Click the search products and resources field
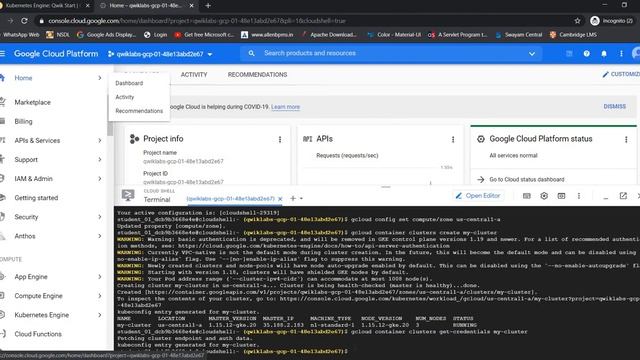The height and width of the screenshot is (360, 640). coord(392,53)
